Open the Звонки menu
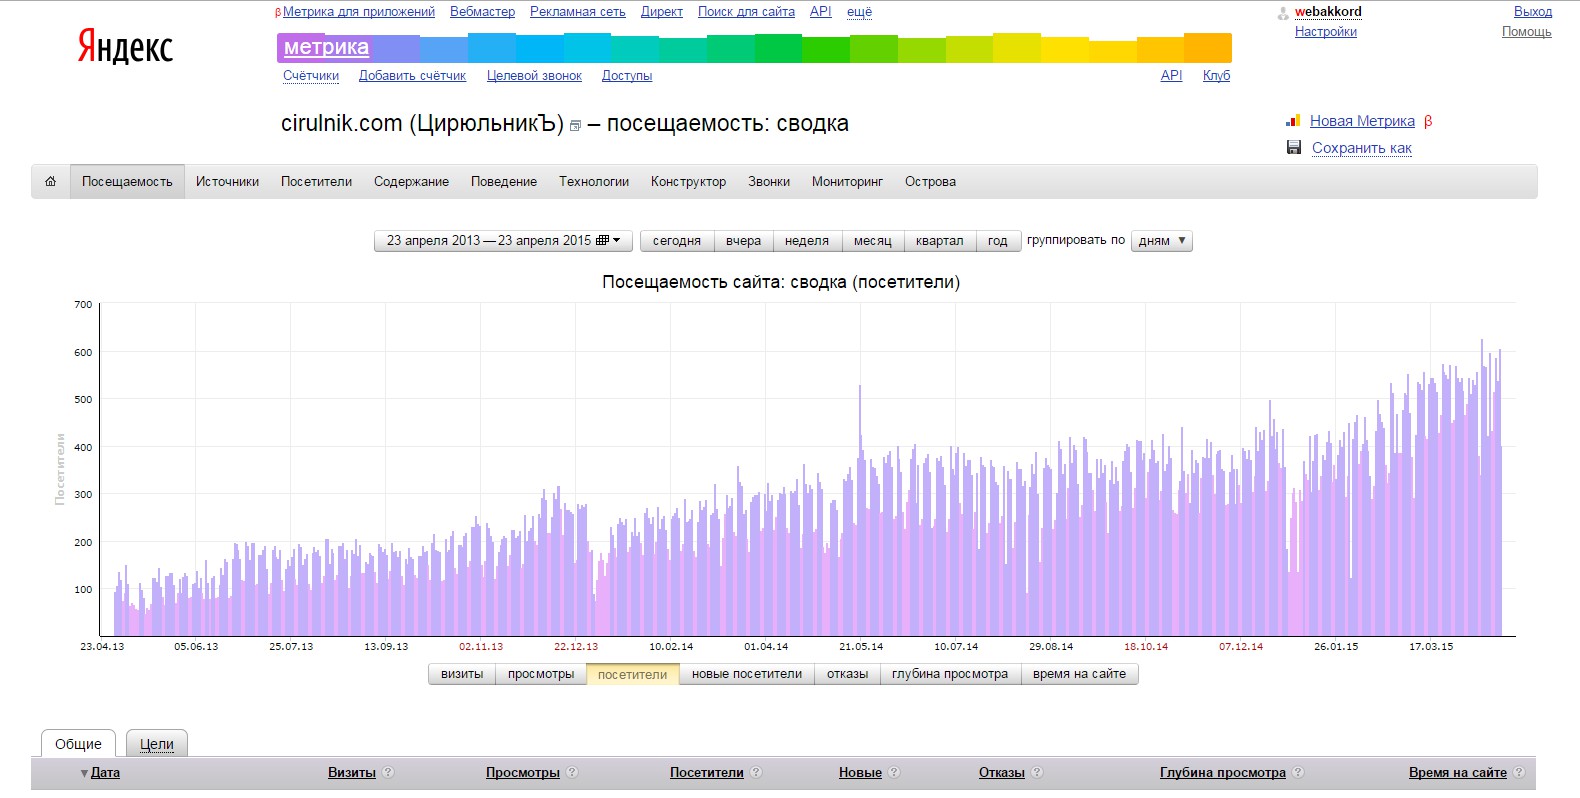Screen dimensions: 1580x798 point(769,182)
